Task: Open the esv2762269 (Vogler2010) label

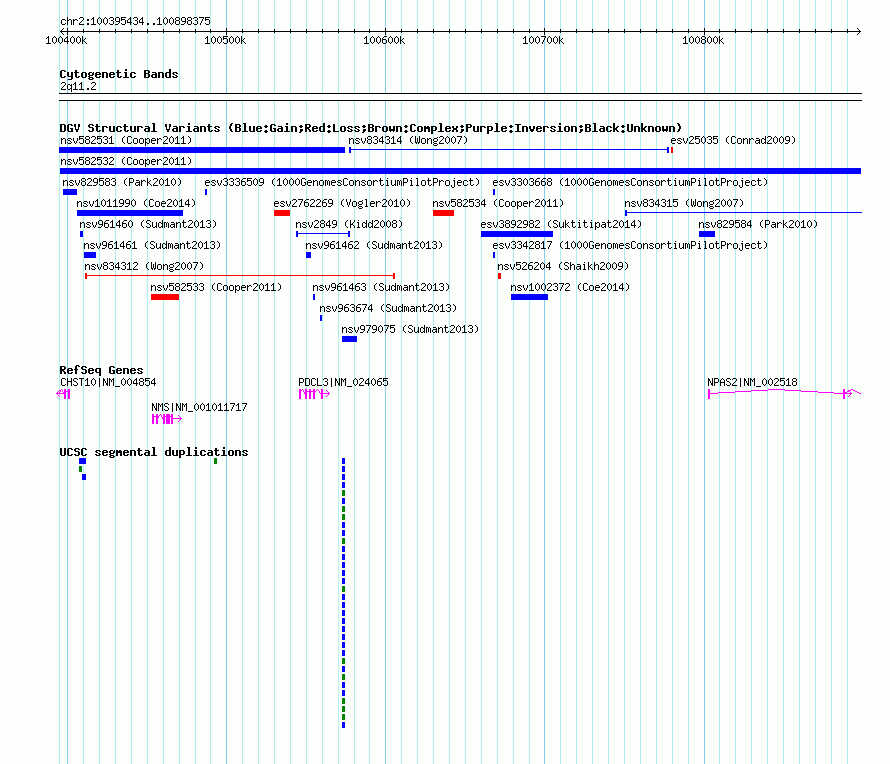Action: 342,203
